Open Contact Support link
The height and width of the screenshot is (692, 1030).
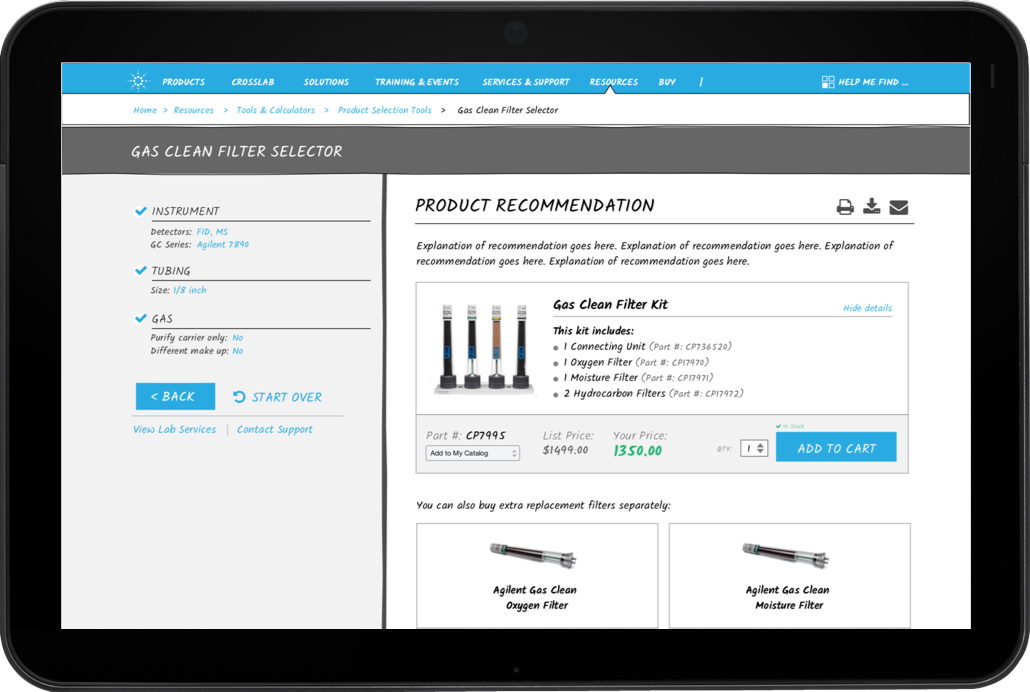pyautogui.click(x=275, y=429)
